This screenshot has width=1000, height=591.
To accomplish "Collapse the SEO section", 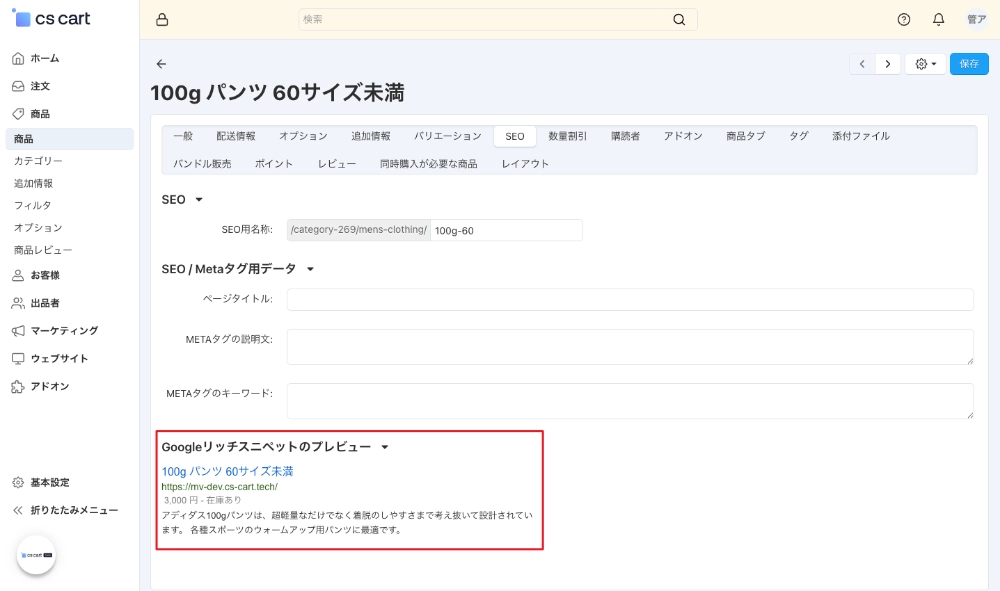I will tap(198, 200).
